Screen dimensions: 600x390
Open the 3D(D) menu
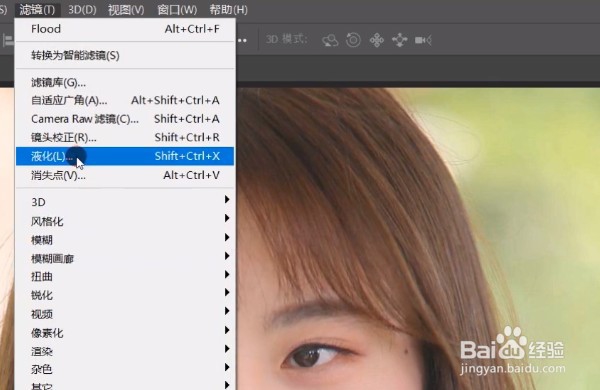click(82, 9)
